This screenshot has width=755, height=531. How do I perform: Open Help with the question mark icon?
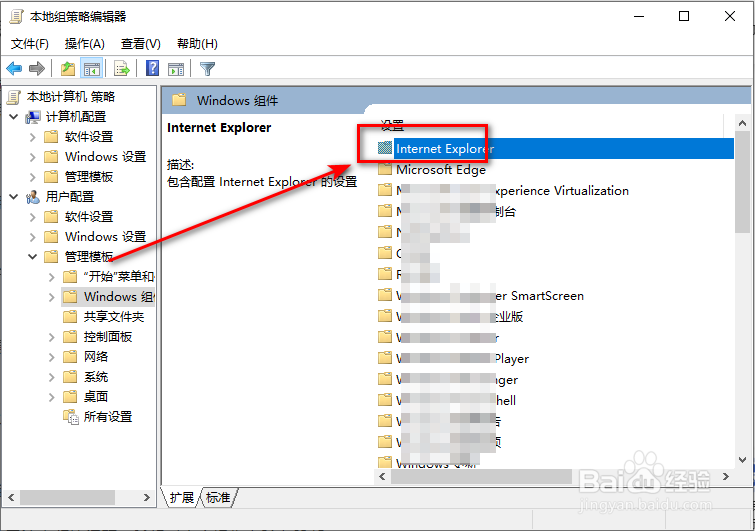(x=152, y=69)
